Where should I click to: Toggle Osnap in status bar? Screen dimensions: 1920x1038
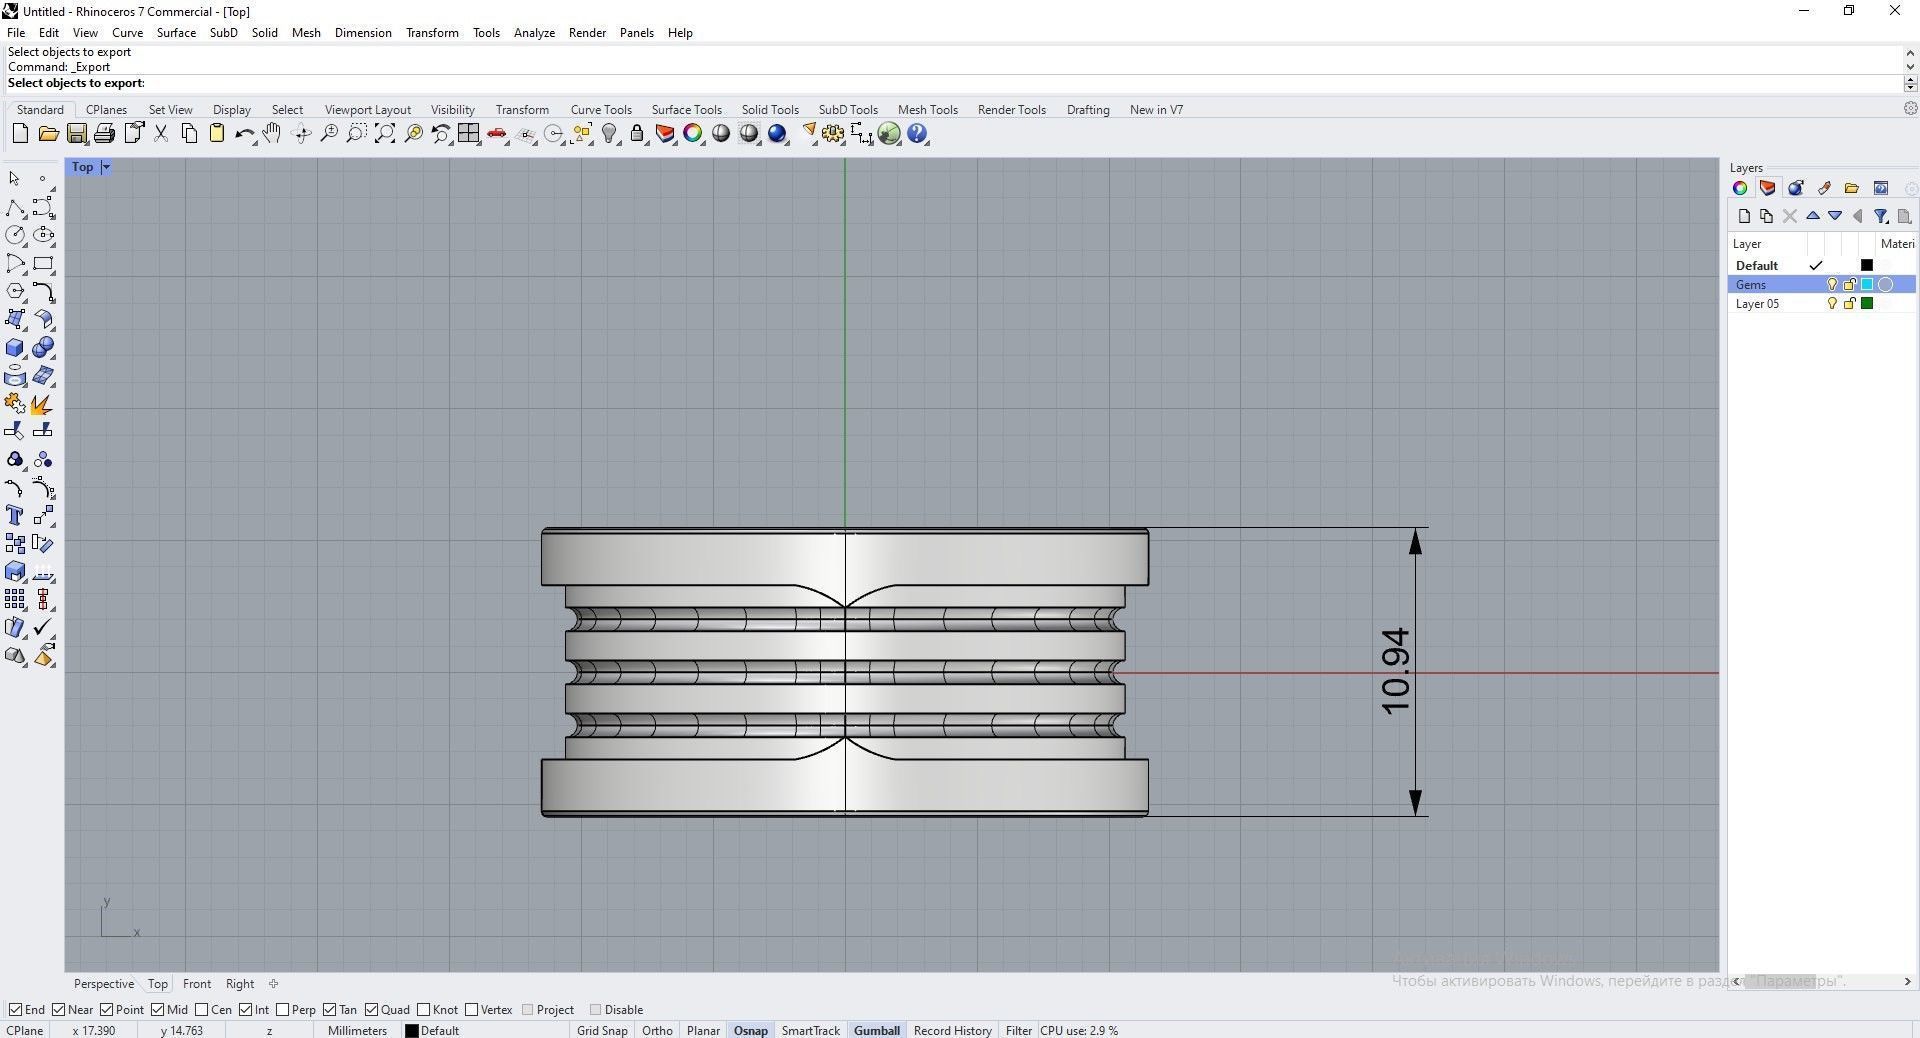point(751,1031)
